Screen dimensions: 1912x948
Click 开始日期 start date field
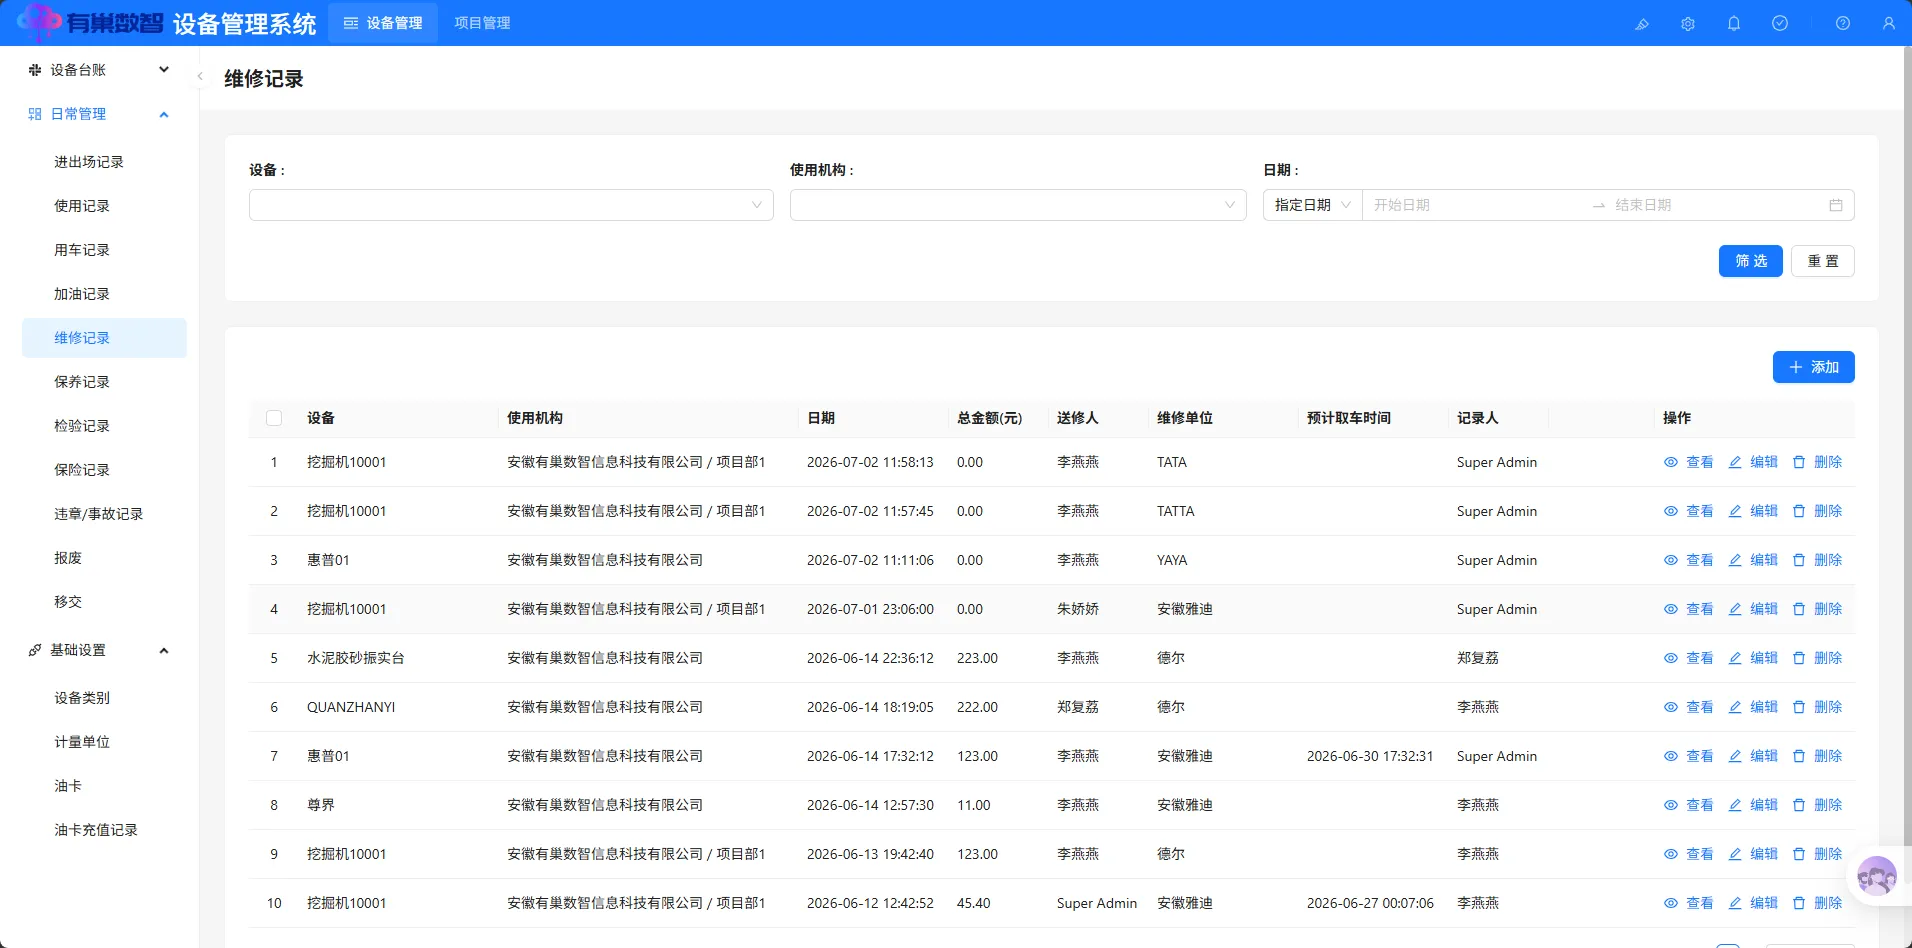1475,205
